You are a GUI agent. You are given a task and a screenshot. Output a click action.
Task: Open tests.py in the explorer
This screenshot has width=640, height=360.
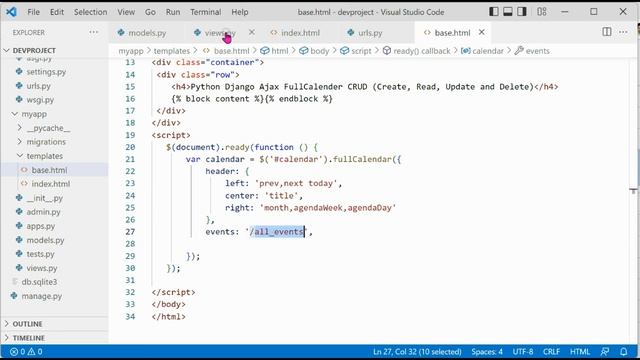[x=40, y=254]
